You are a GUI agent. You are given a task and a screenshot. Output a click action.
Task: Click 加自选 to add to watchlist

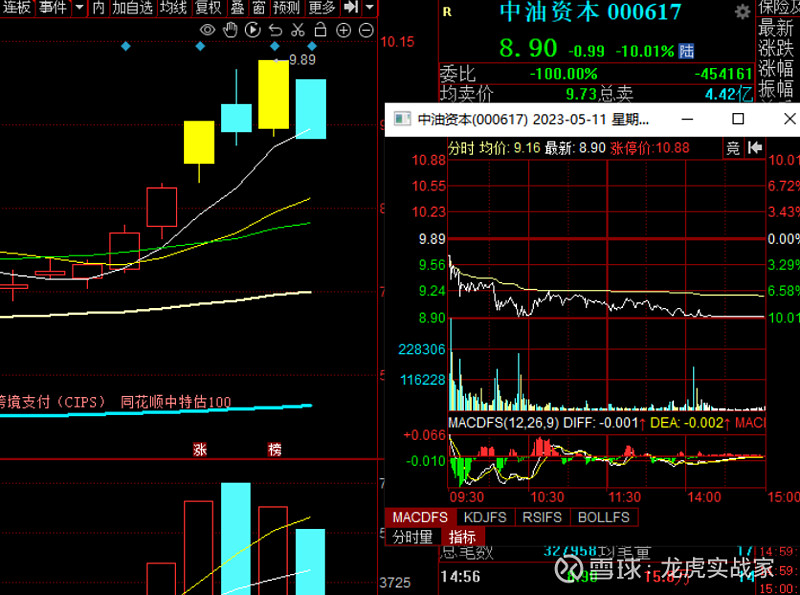(x=133, y=7)
